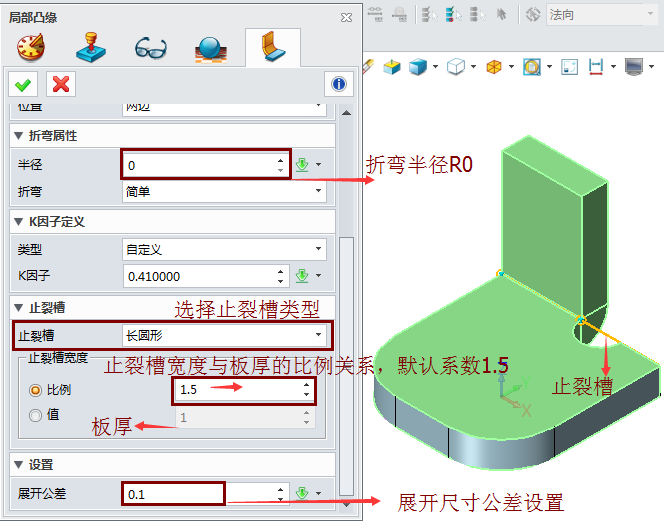
Task: Collapse the 设置 section
Action: click(18, 465)
